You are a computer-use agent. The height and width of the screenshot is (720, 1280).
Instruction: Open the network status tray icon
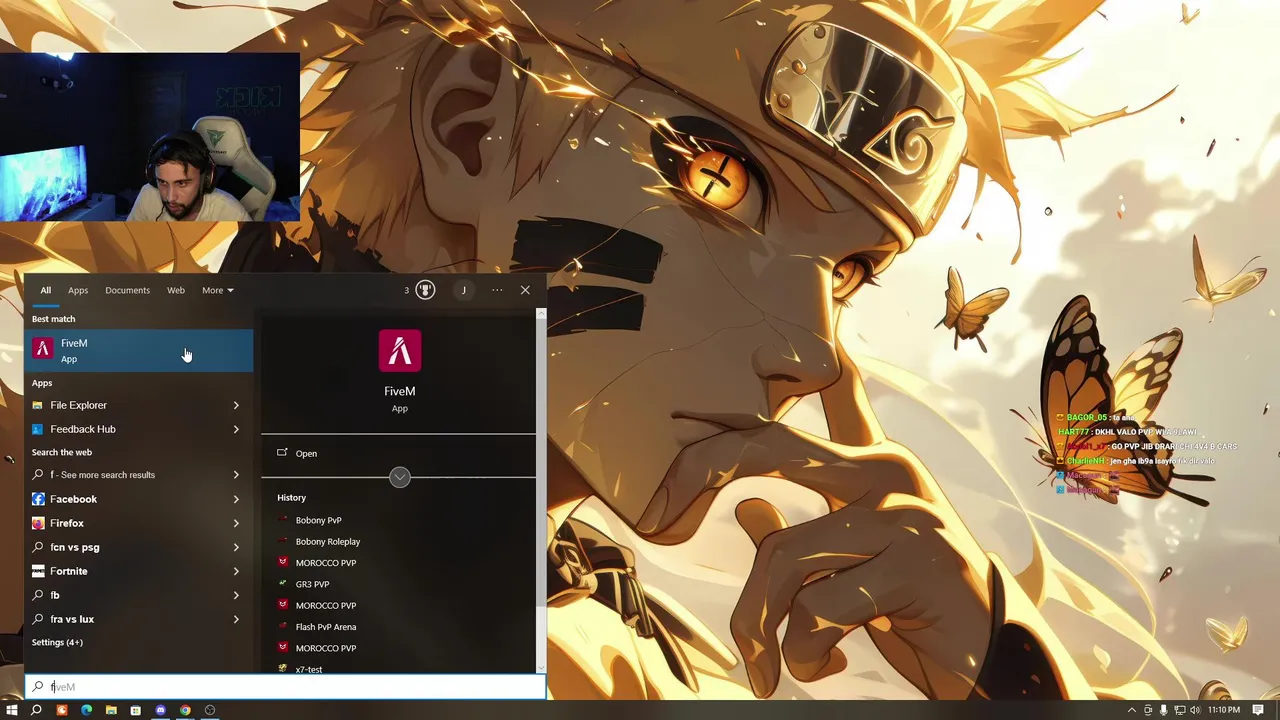click(x=1179, y=710)
